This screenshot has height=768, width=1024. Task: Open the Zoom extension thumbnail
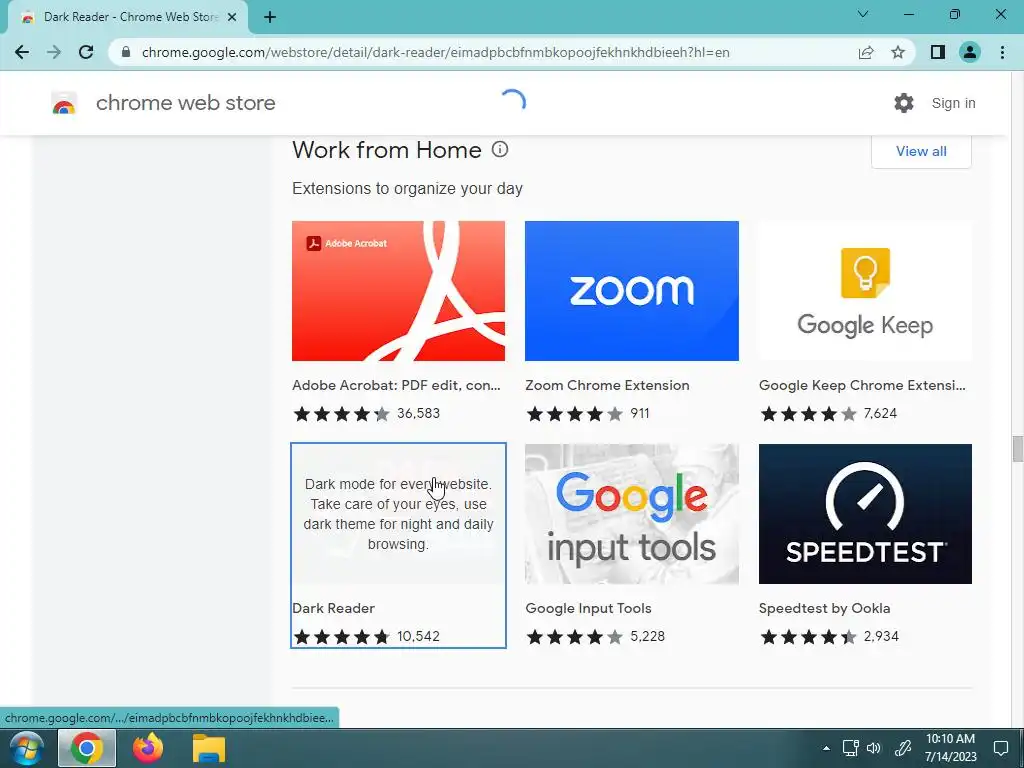[x=632, y=291]
